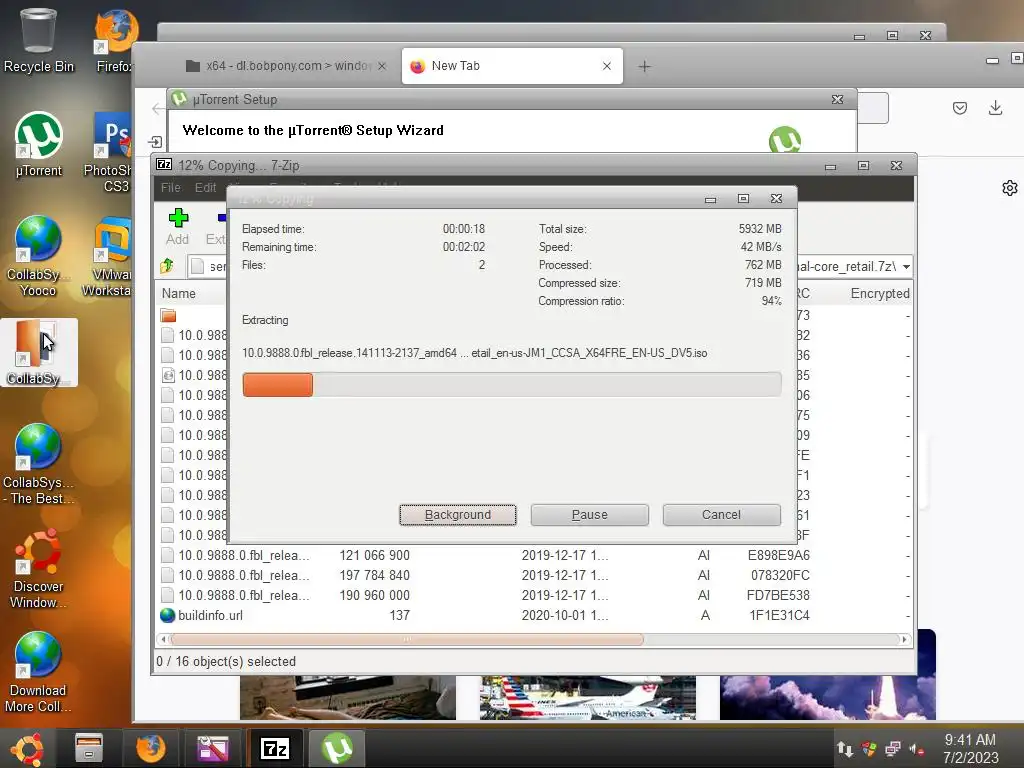Click the Ubuntu-style start button
Image resolution: width=1024 pixels, height=768 pixels.
tap(27, 748)
